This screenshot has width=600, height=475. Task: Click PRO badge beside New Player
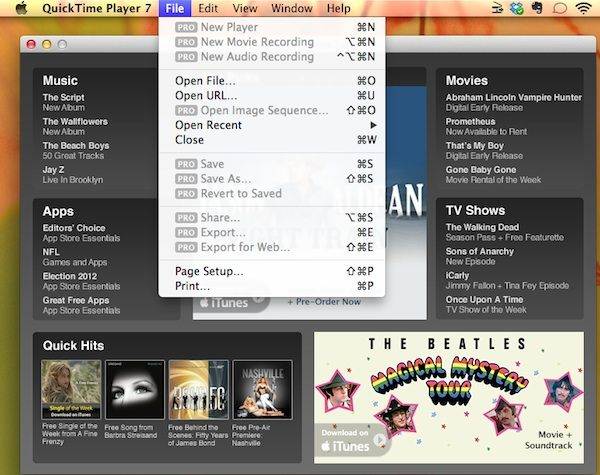(186, 27)
